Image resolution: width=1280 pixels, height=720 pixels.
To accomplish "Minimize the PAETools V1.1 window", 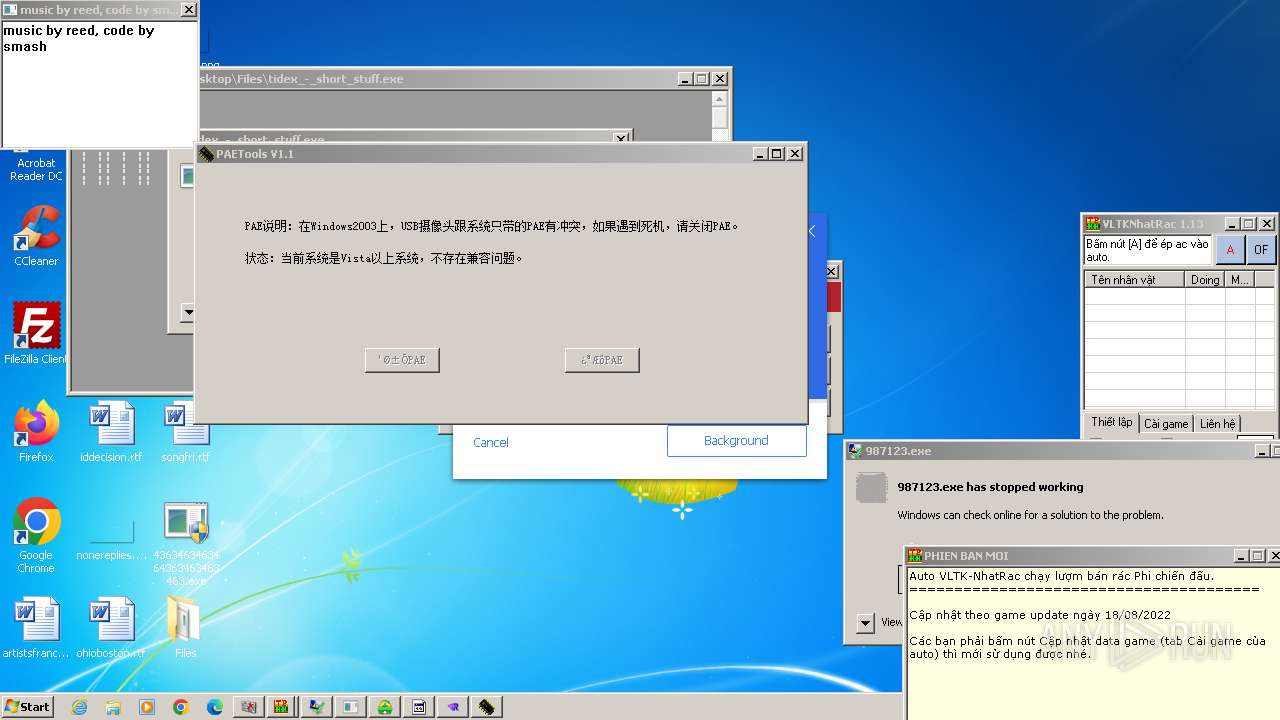I will pyautogui.click(x=761, y=154).
